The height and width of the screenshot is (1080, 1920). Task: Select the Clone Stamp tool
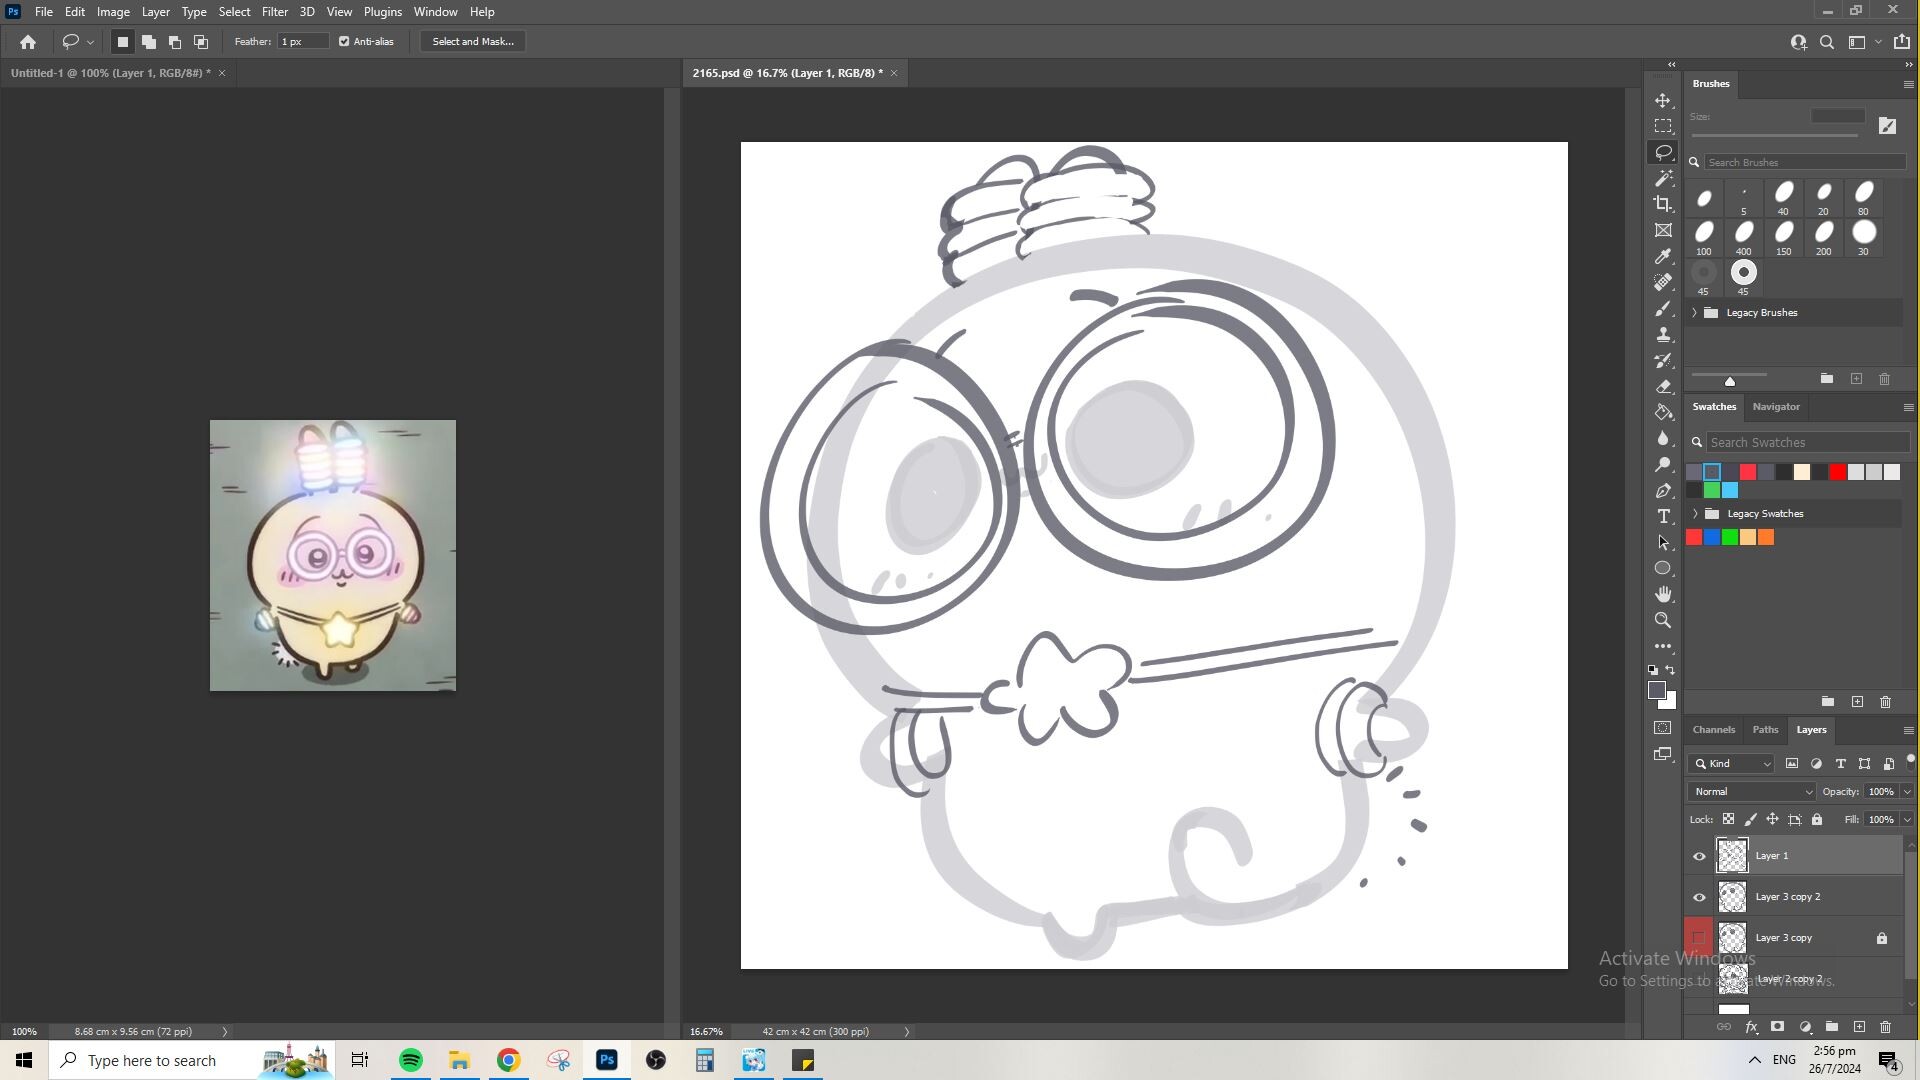coord(1663,335)
